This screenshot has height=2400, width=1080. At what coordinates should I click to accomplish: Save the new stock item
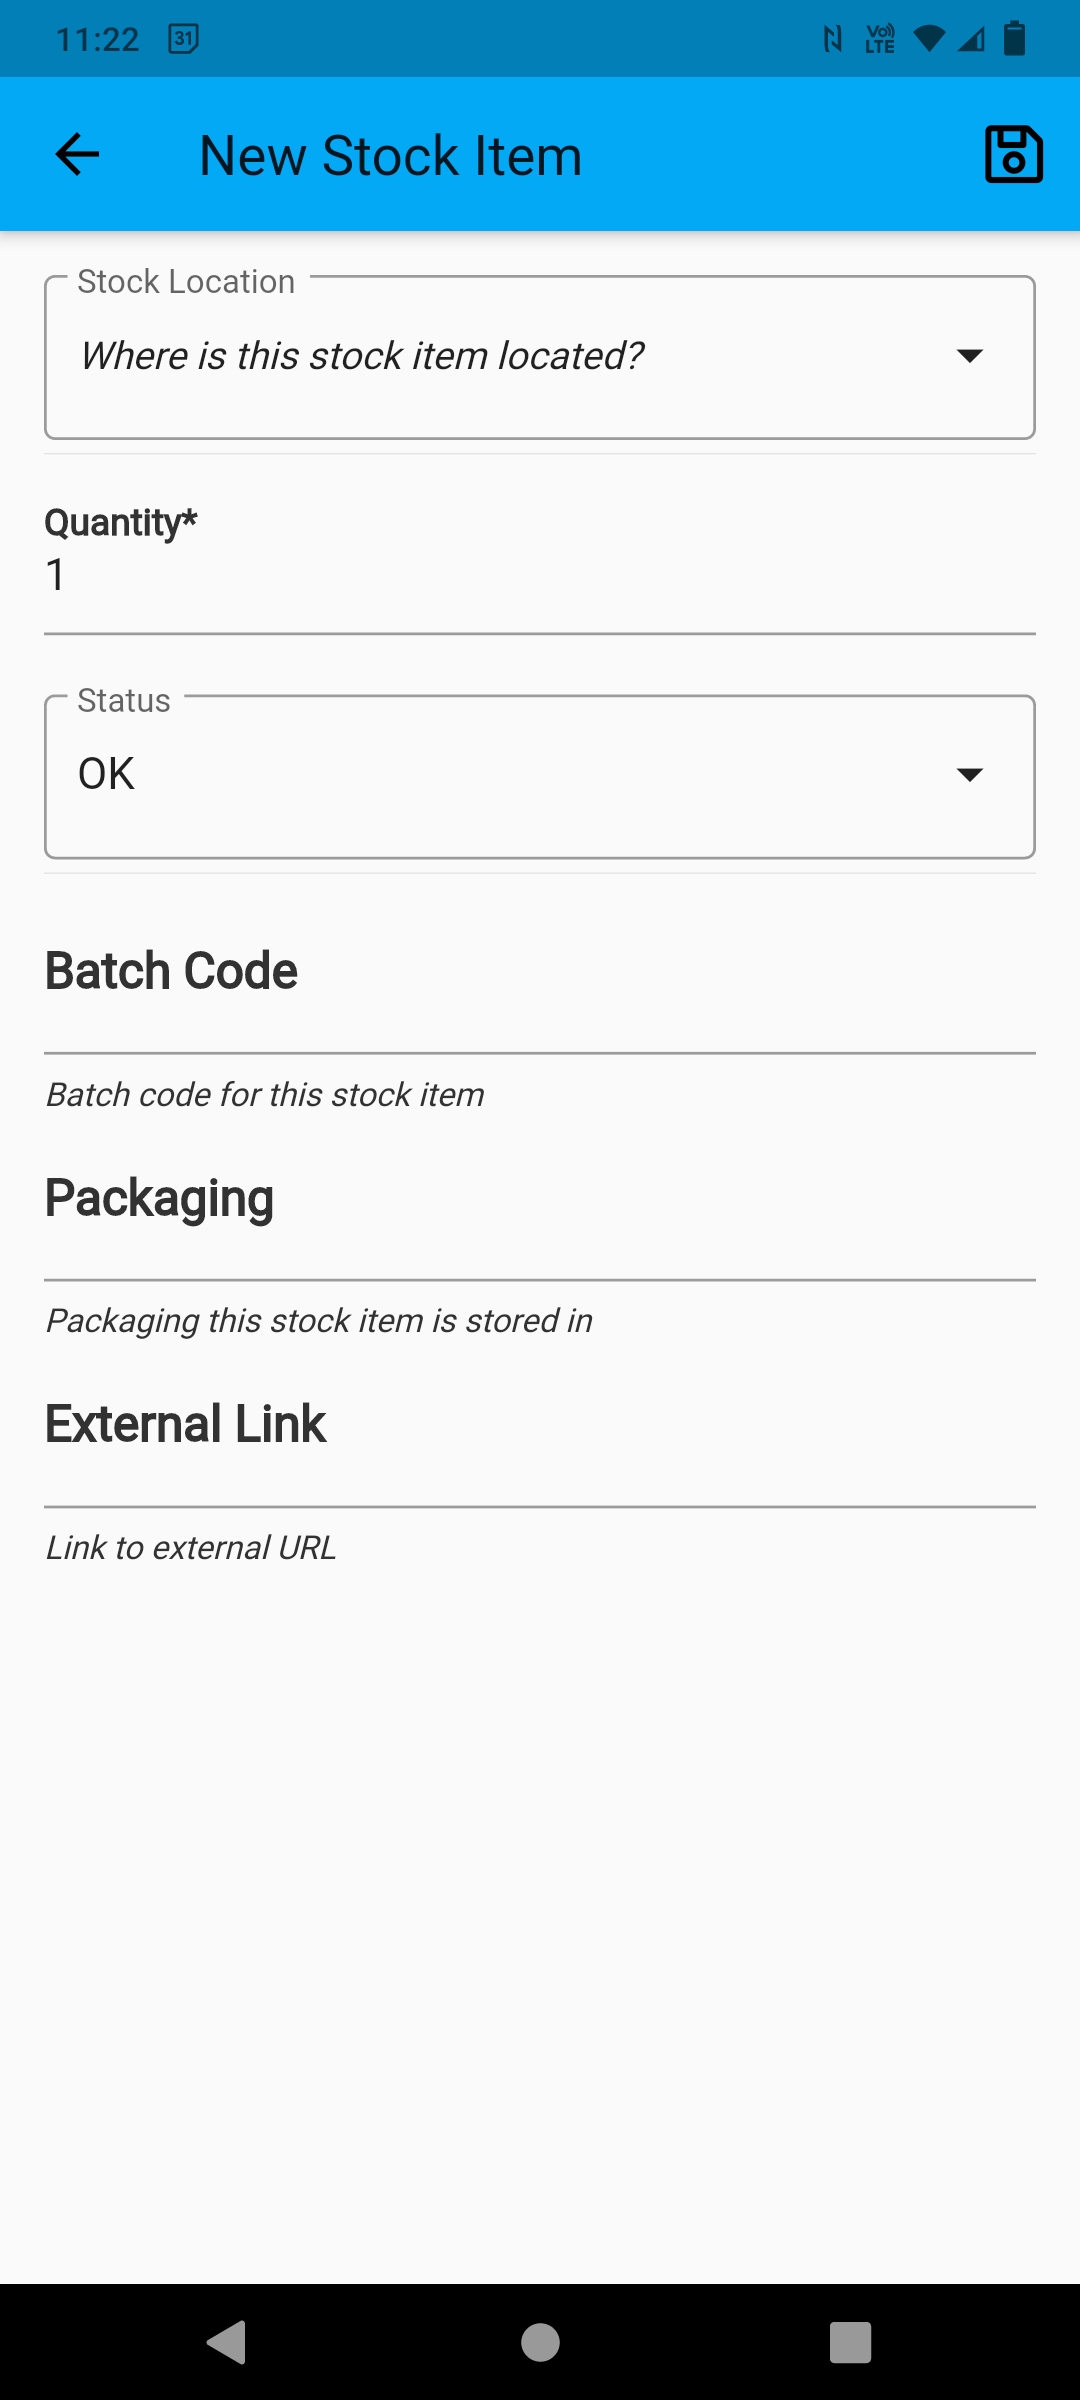[x=1013, y=155]
